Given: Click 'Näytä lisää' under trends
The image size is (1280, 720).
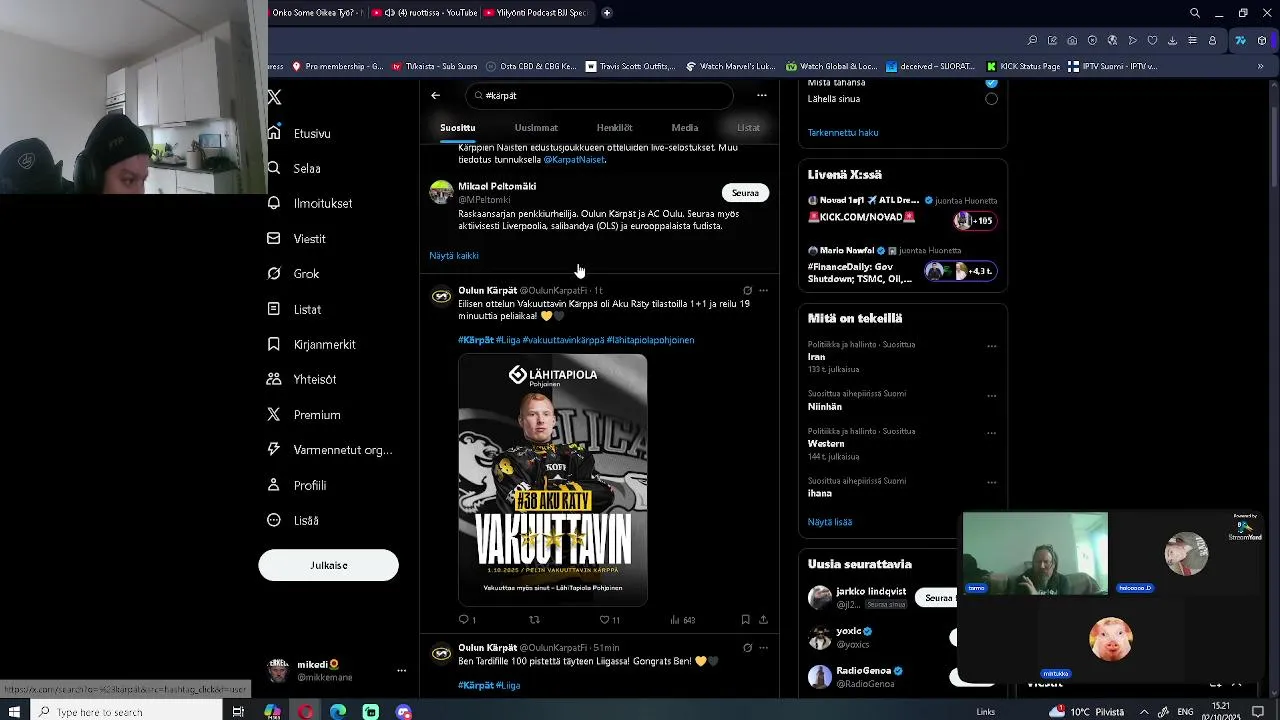Looking at the screenshot, I should click(830, 522).
